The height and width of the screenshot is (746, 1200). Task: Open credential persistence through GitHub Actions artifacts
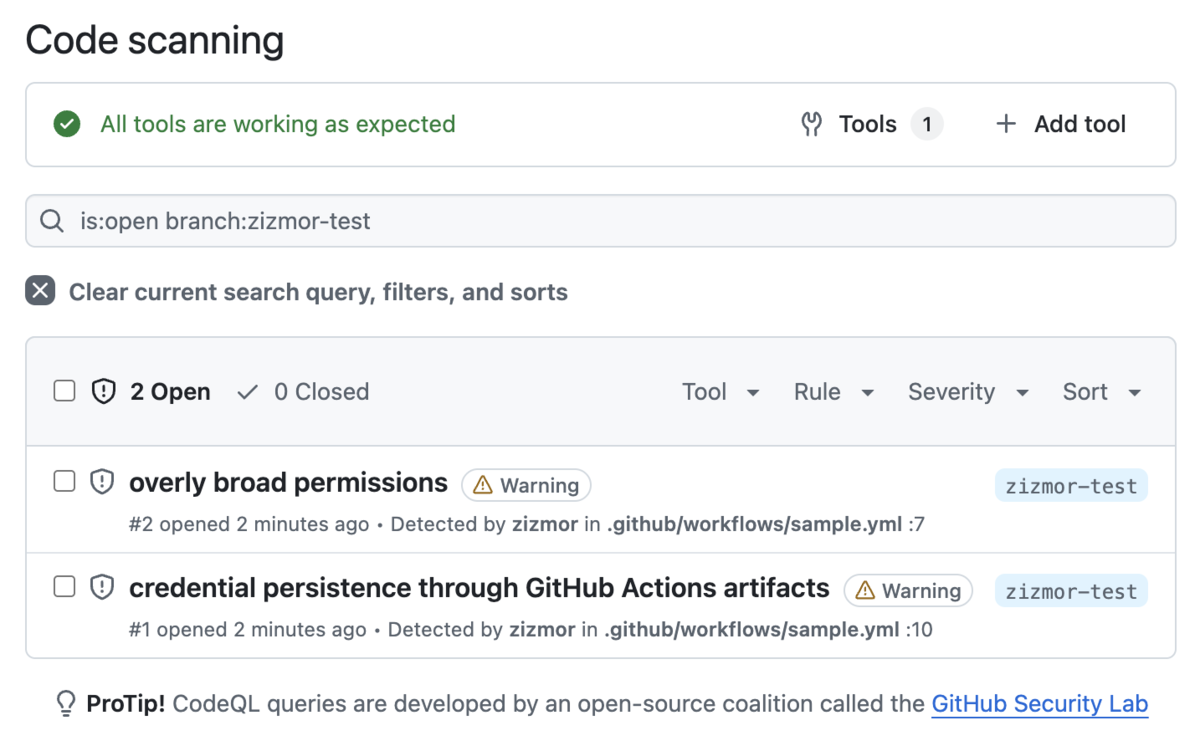point(479,588)
